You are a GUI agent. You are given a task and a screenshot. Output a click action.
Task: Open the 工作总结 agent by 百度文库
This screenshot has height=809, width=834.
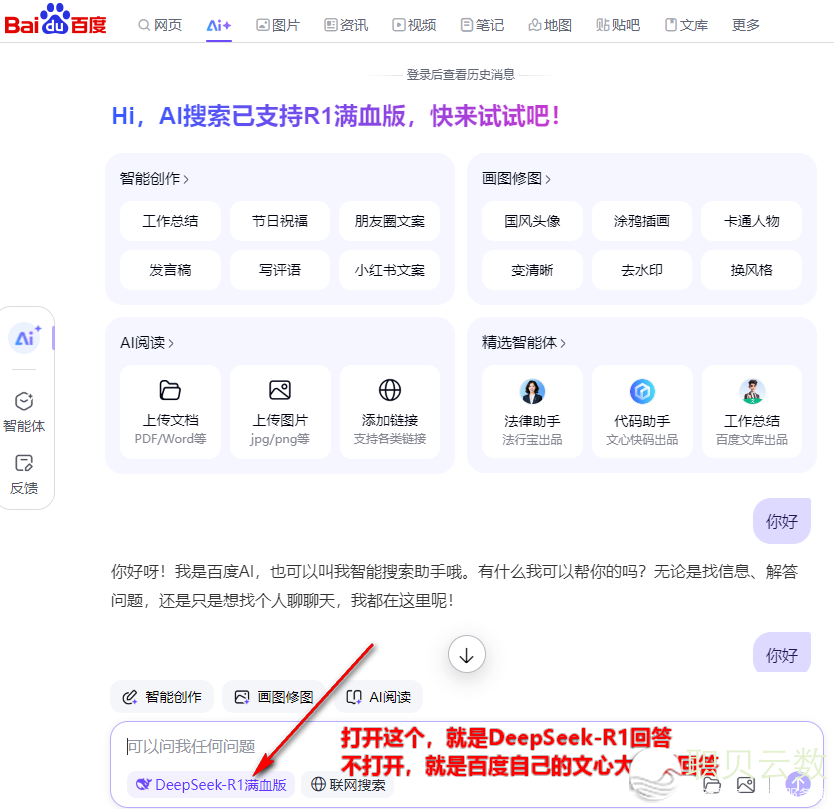(x=752, y=412)
